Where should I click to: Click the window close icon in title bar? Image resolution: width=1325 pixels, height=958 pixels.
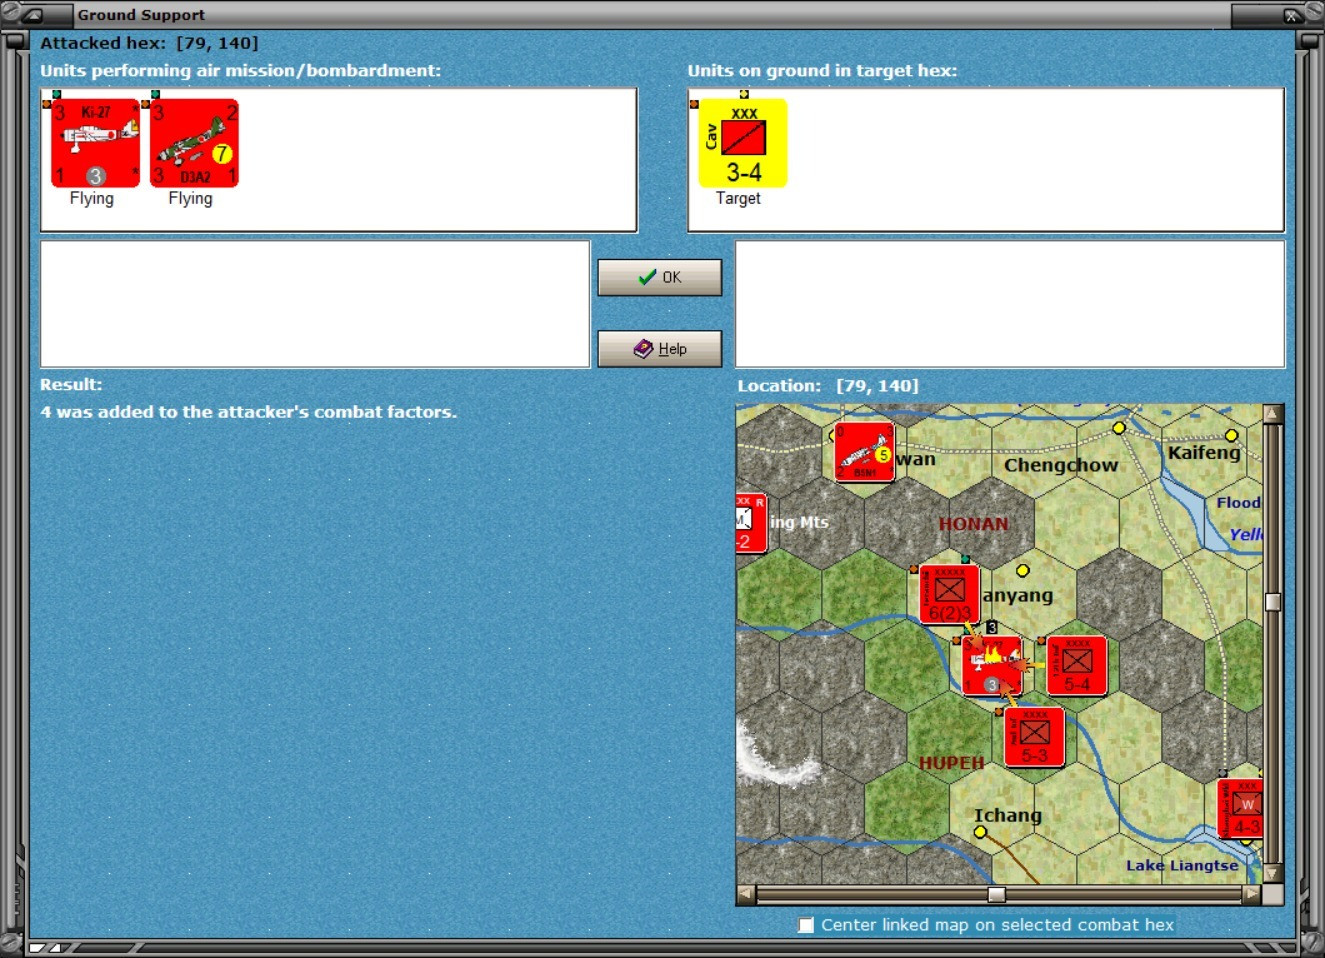1293,15
